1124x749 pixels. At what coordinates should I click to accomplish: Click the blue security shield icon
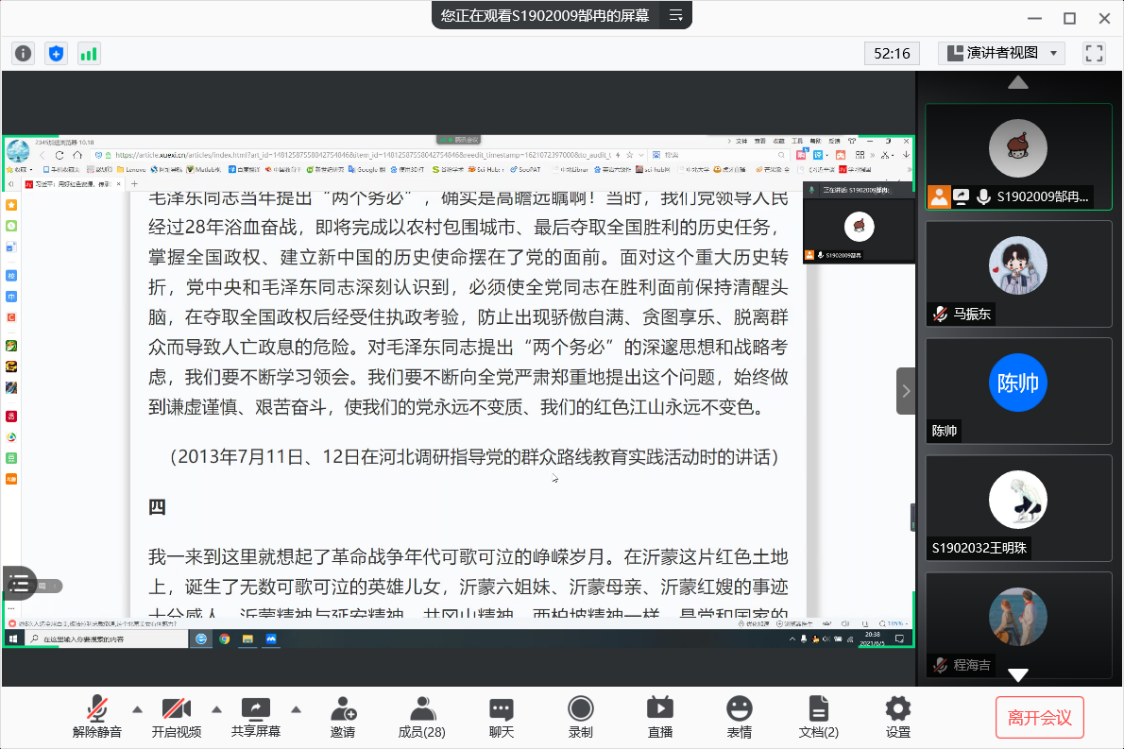[x=56, y=53]
